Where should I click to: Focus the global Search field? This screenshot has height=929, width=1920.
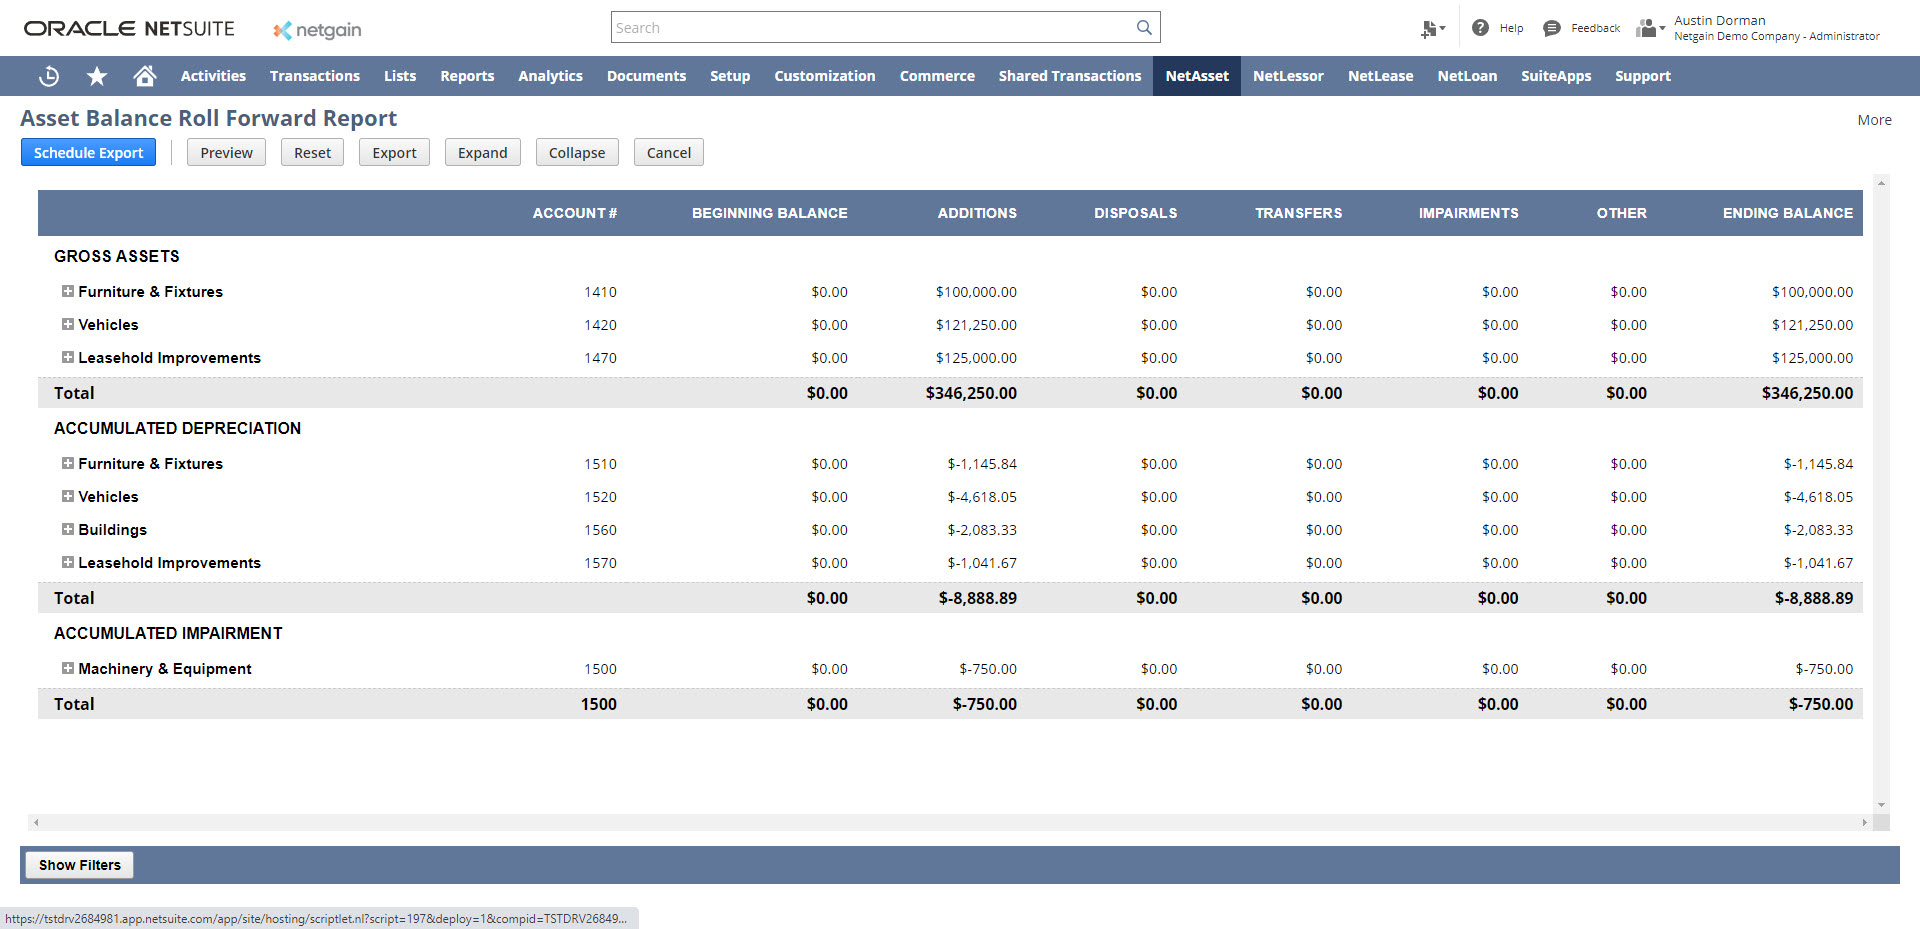pyautogui.click(x=873, y=28)
